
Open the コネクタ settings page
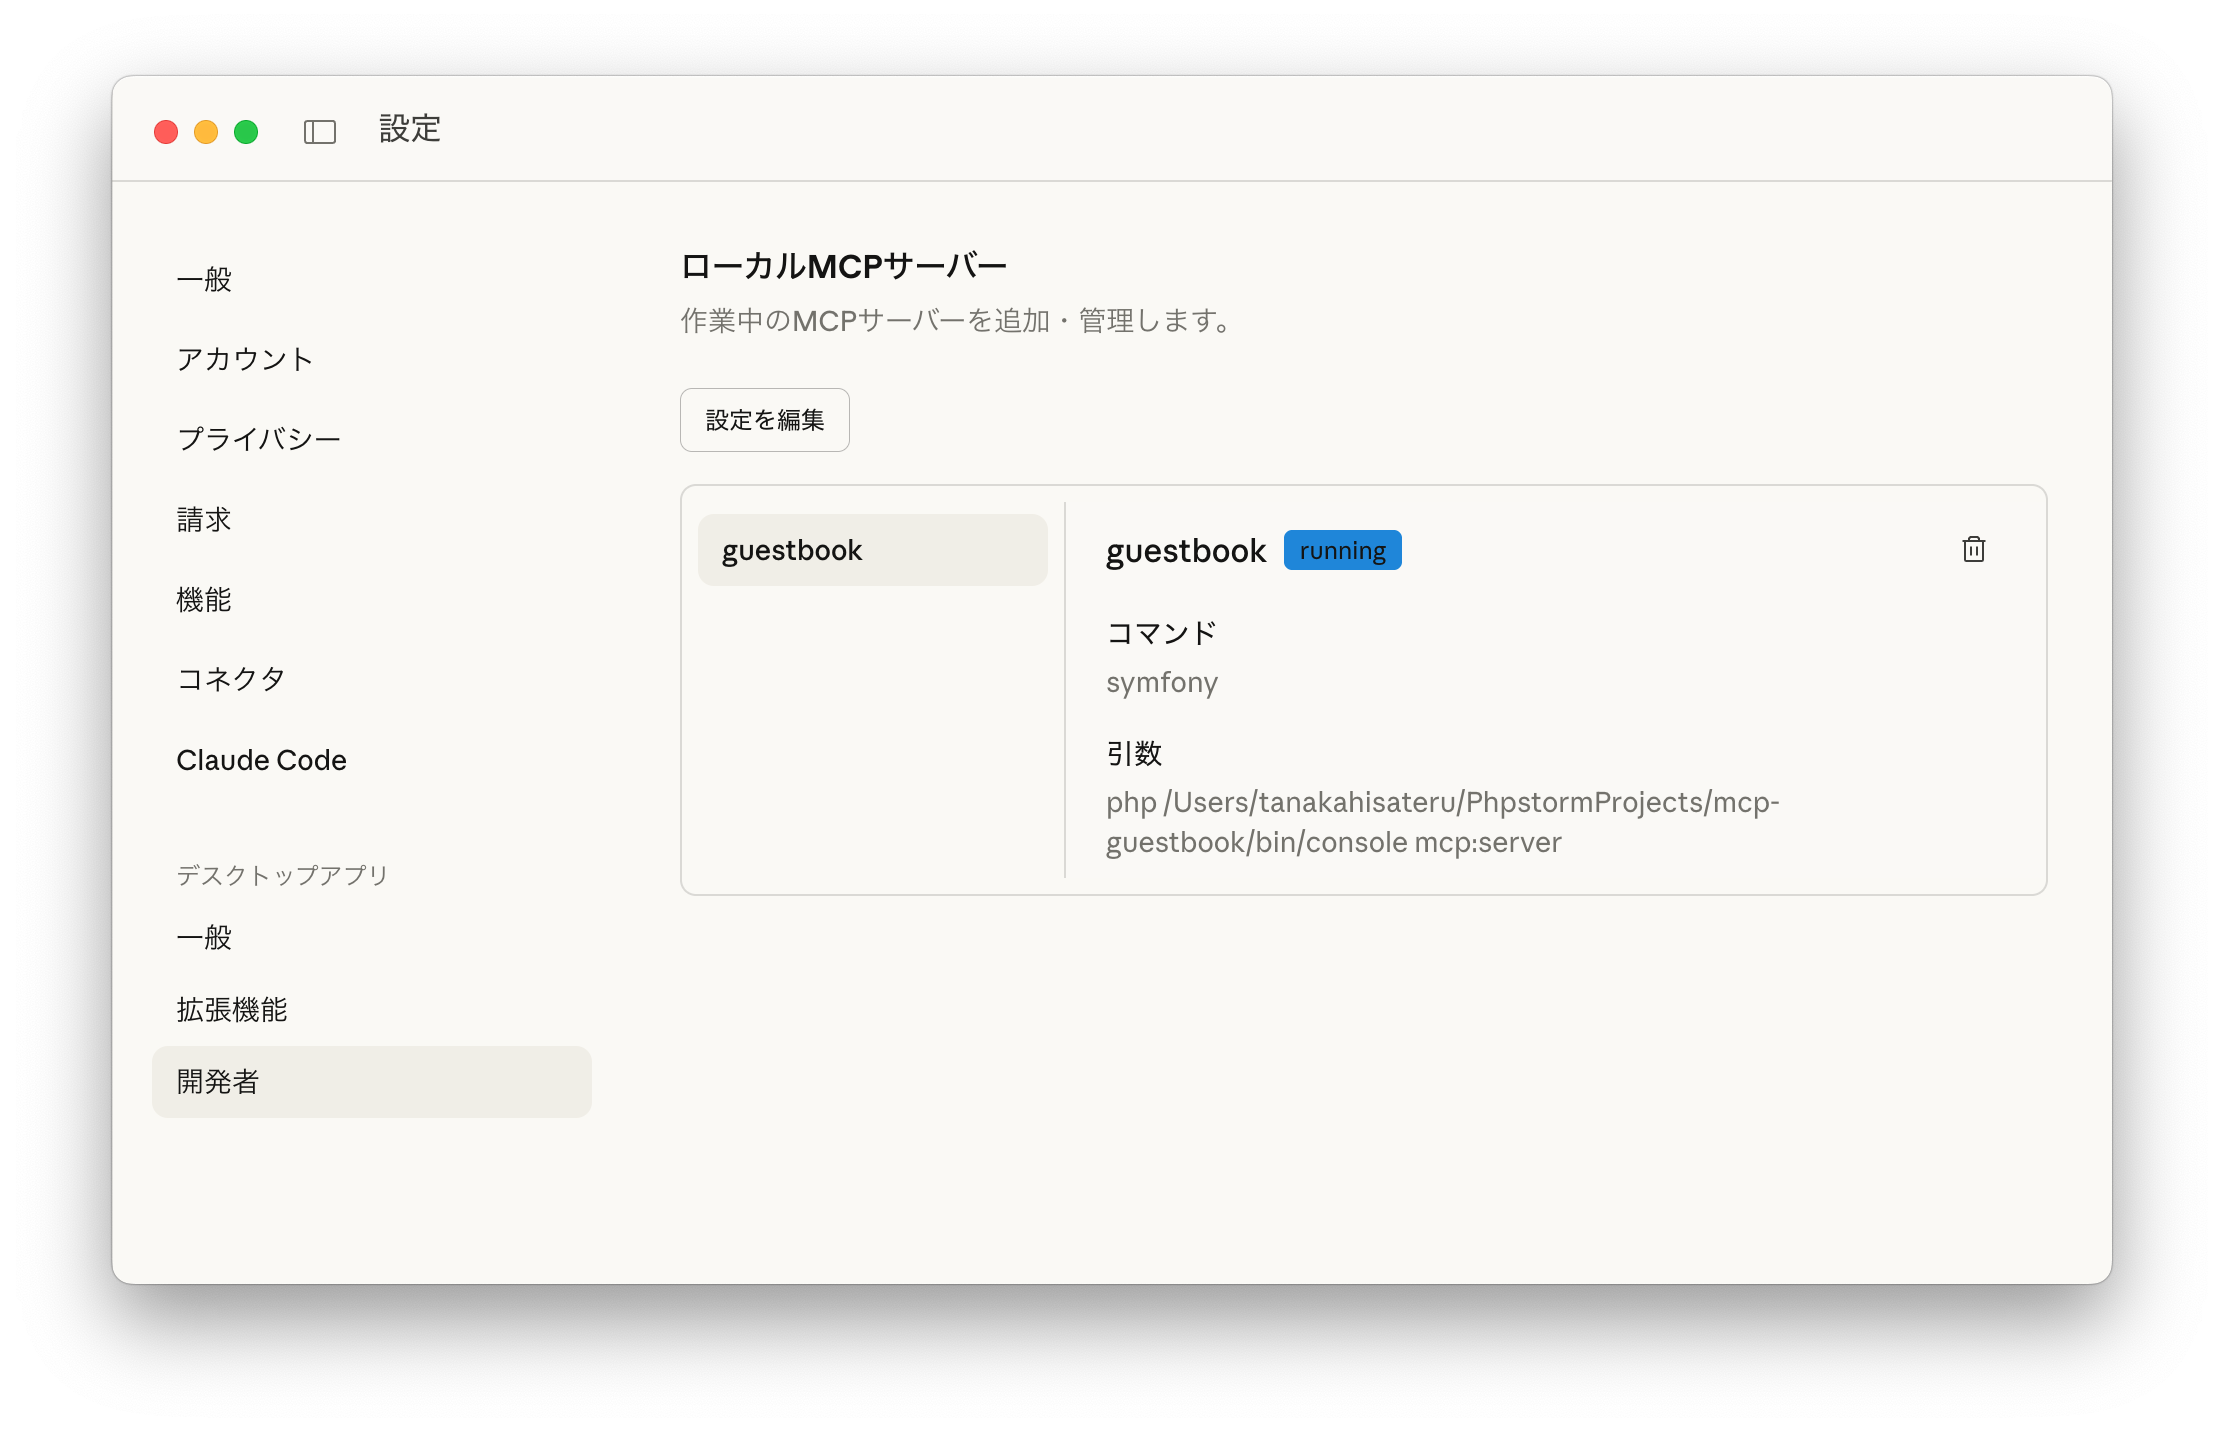[231, 679]
